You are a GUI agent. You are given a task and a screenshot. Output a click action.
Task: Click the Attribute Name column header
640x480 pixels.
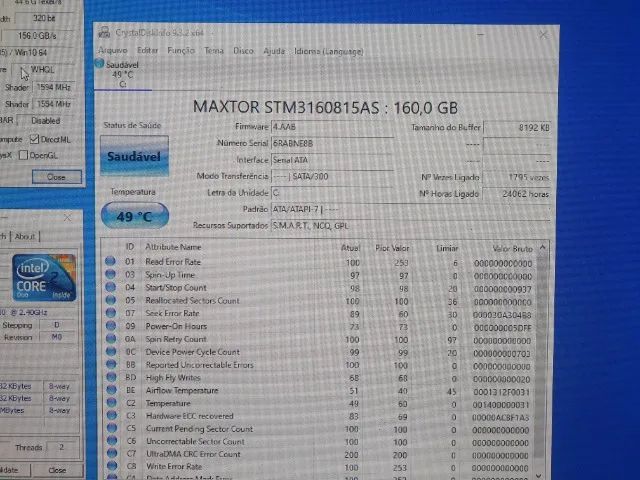click(x=173, y=247)
